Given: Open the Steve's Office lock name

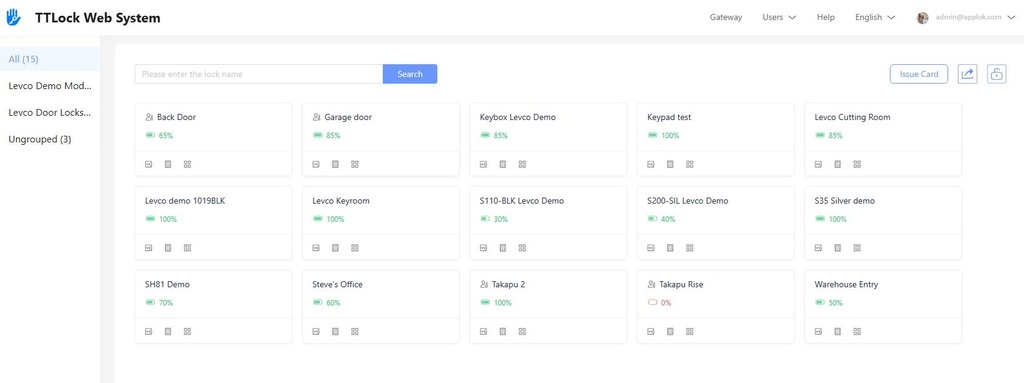Looking at the screenshot, I should click(337, 284).
